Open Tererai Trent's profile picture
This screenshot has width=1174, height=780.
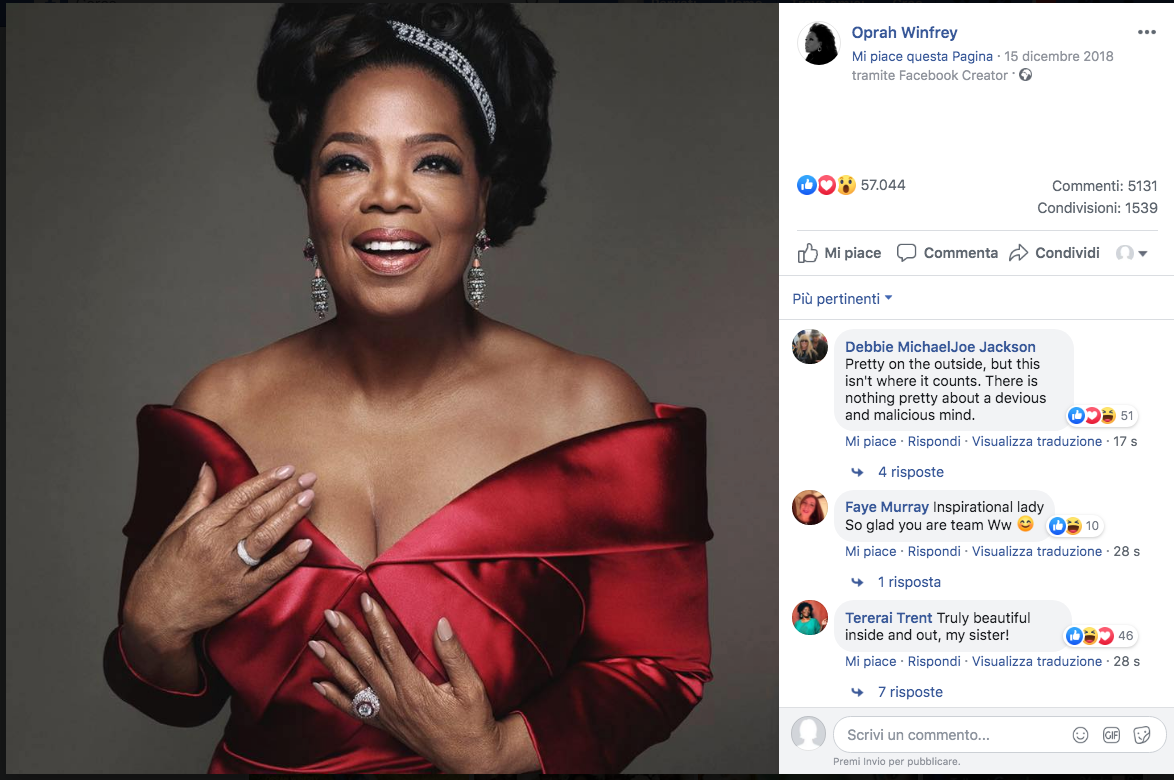[810, 618]
